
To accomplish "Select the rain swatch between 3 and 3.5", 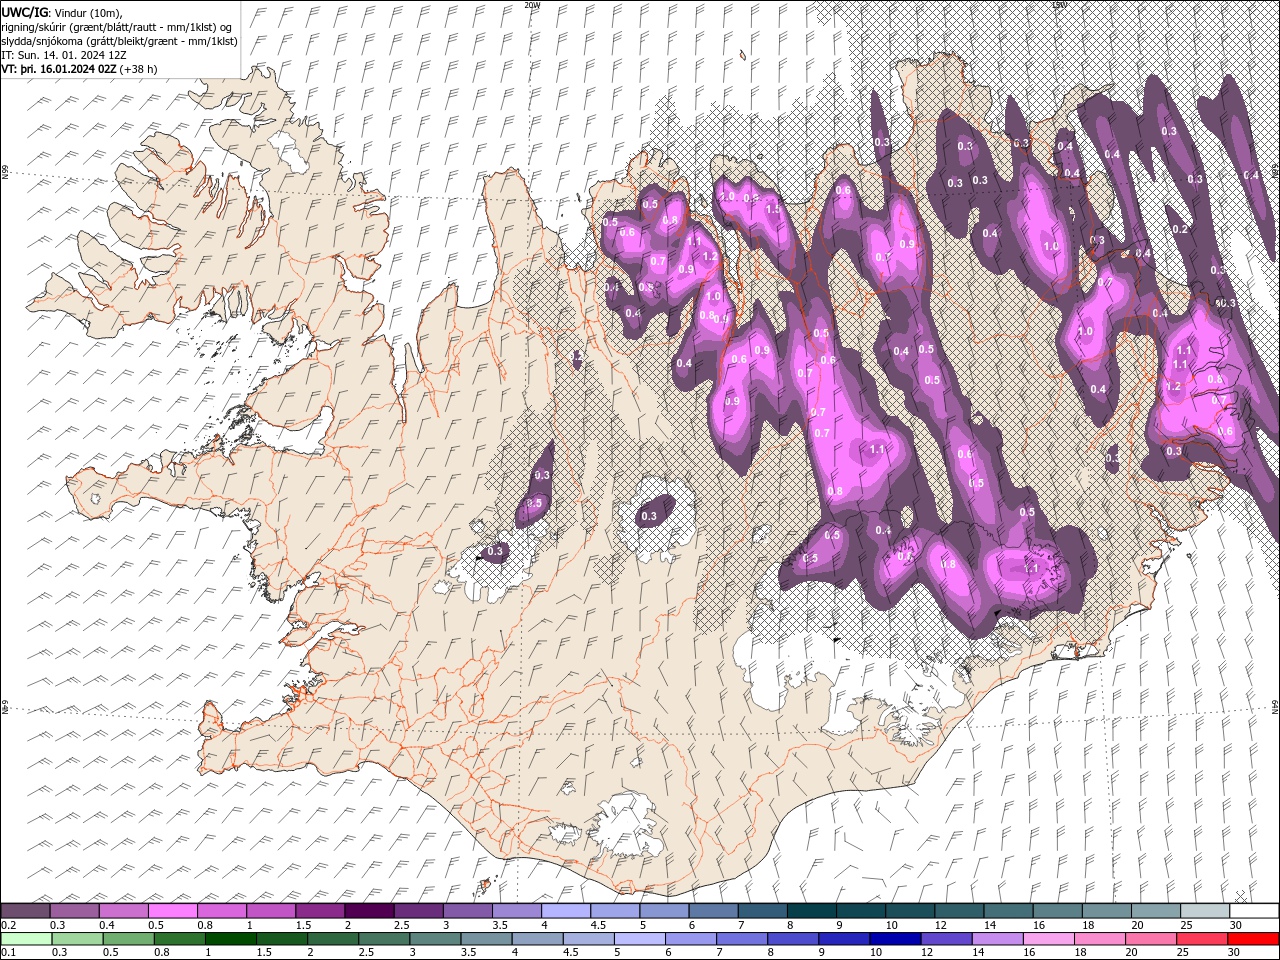I will tap(435, 938).
